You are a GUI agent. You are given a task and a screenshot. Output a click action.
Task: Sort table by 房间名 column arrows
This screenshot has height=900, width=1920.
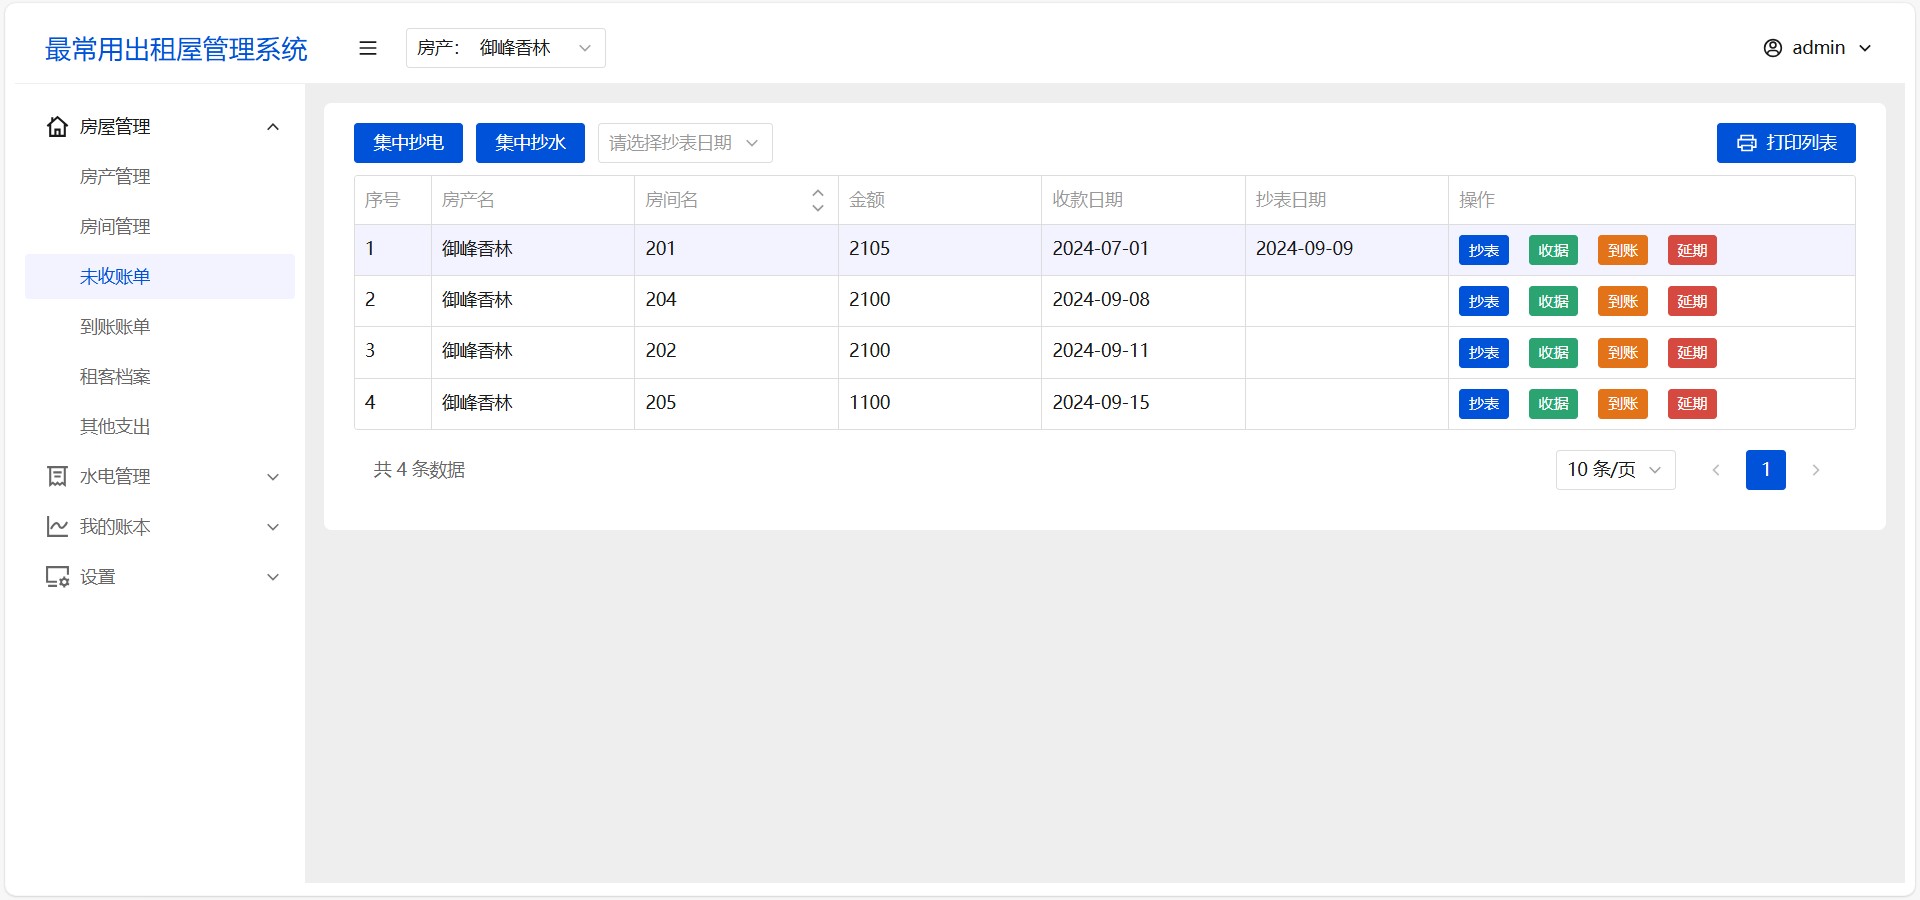click(x=817, y=200)
